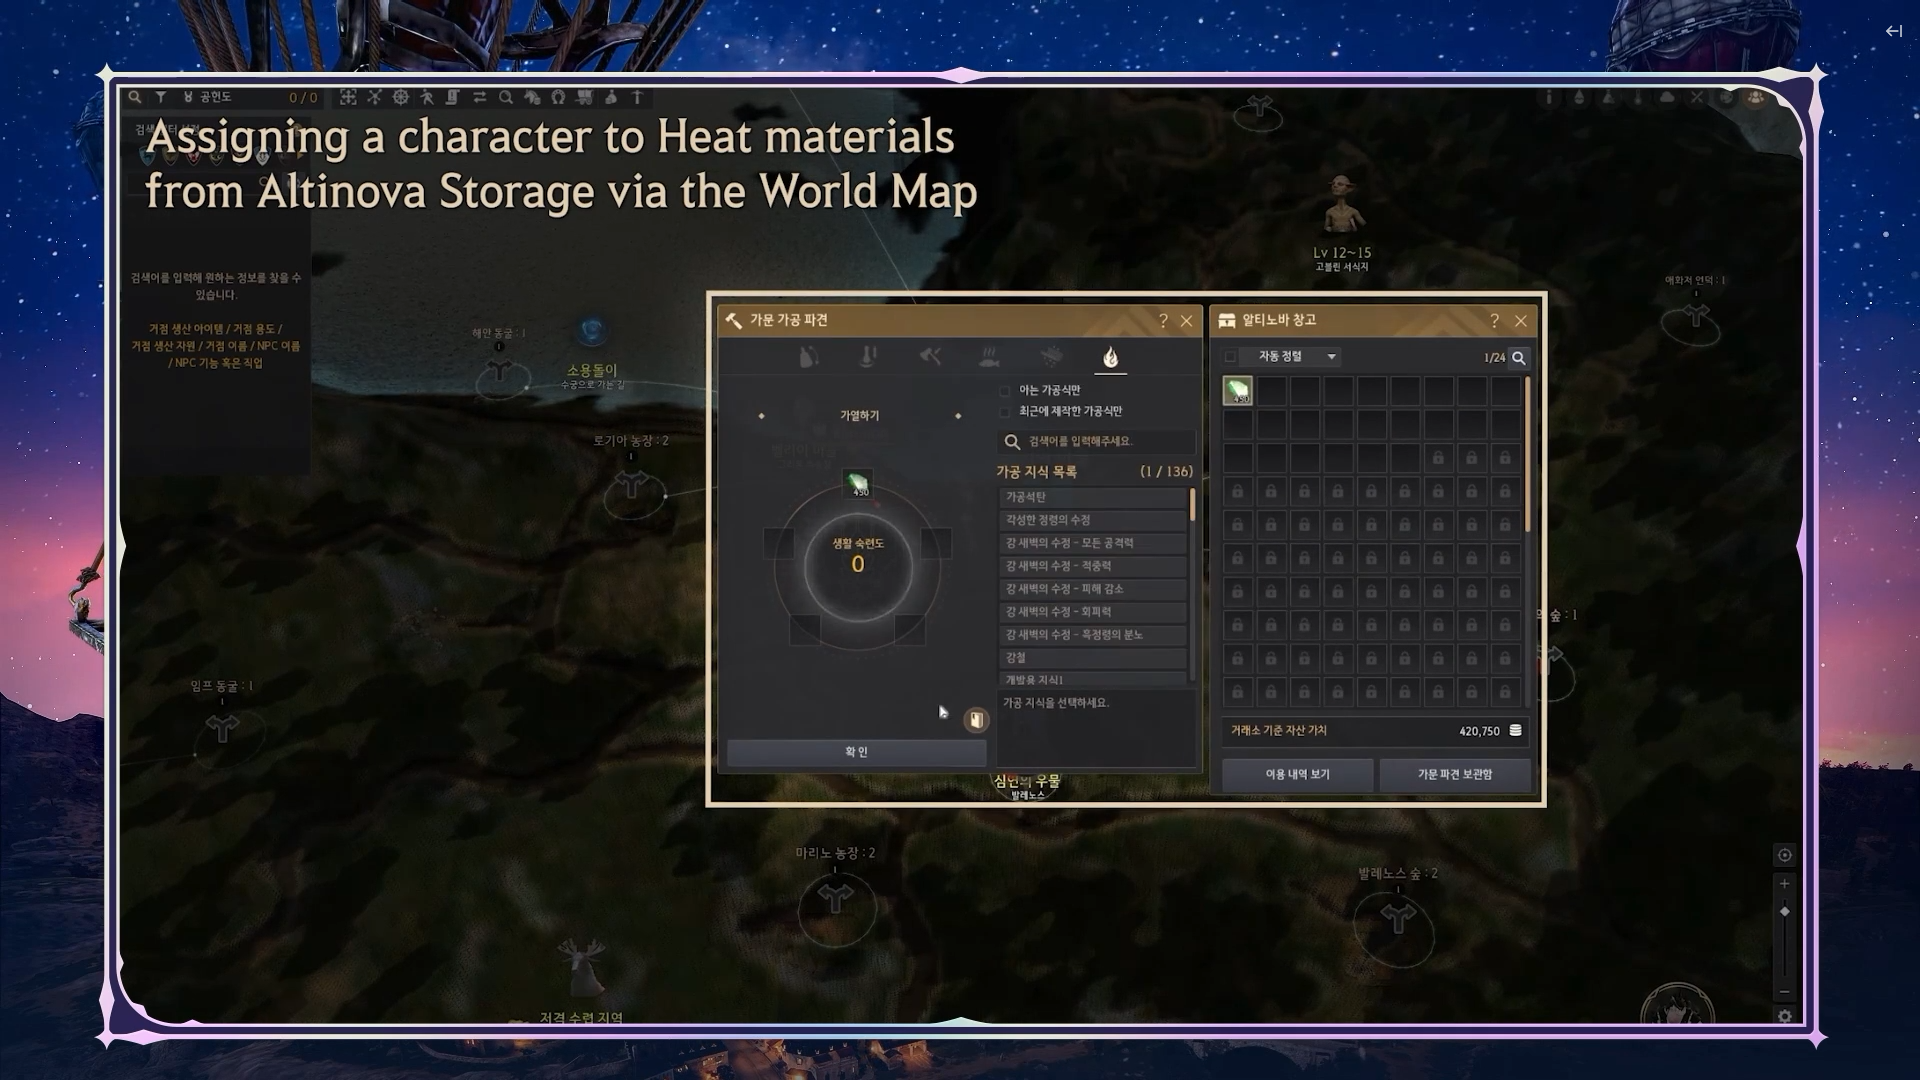
Task: Enable the 최근에 제작한 가공식만 checkbox
Action: coord(1005,411)
